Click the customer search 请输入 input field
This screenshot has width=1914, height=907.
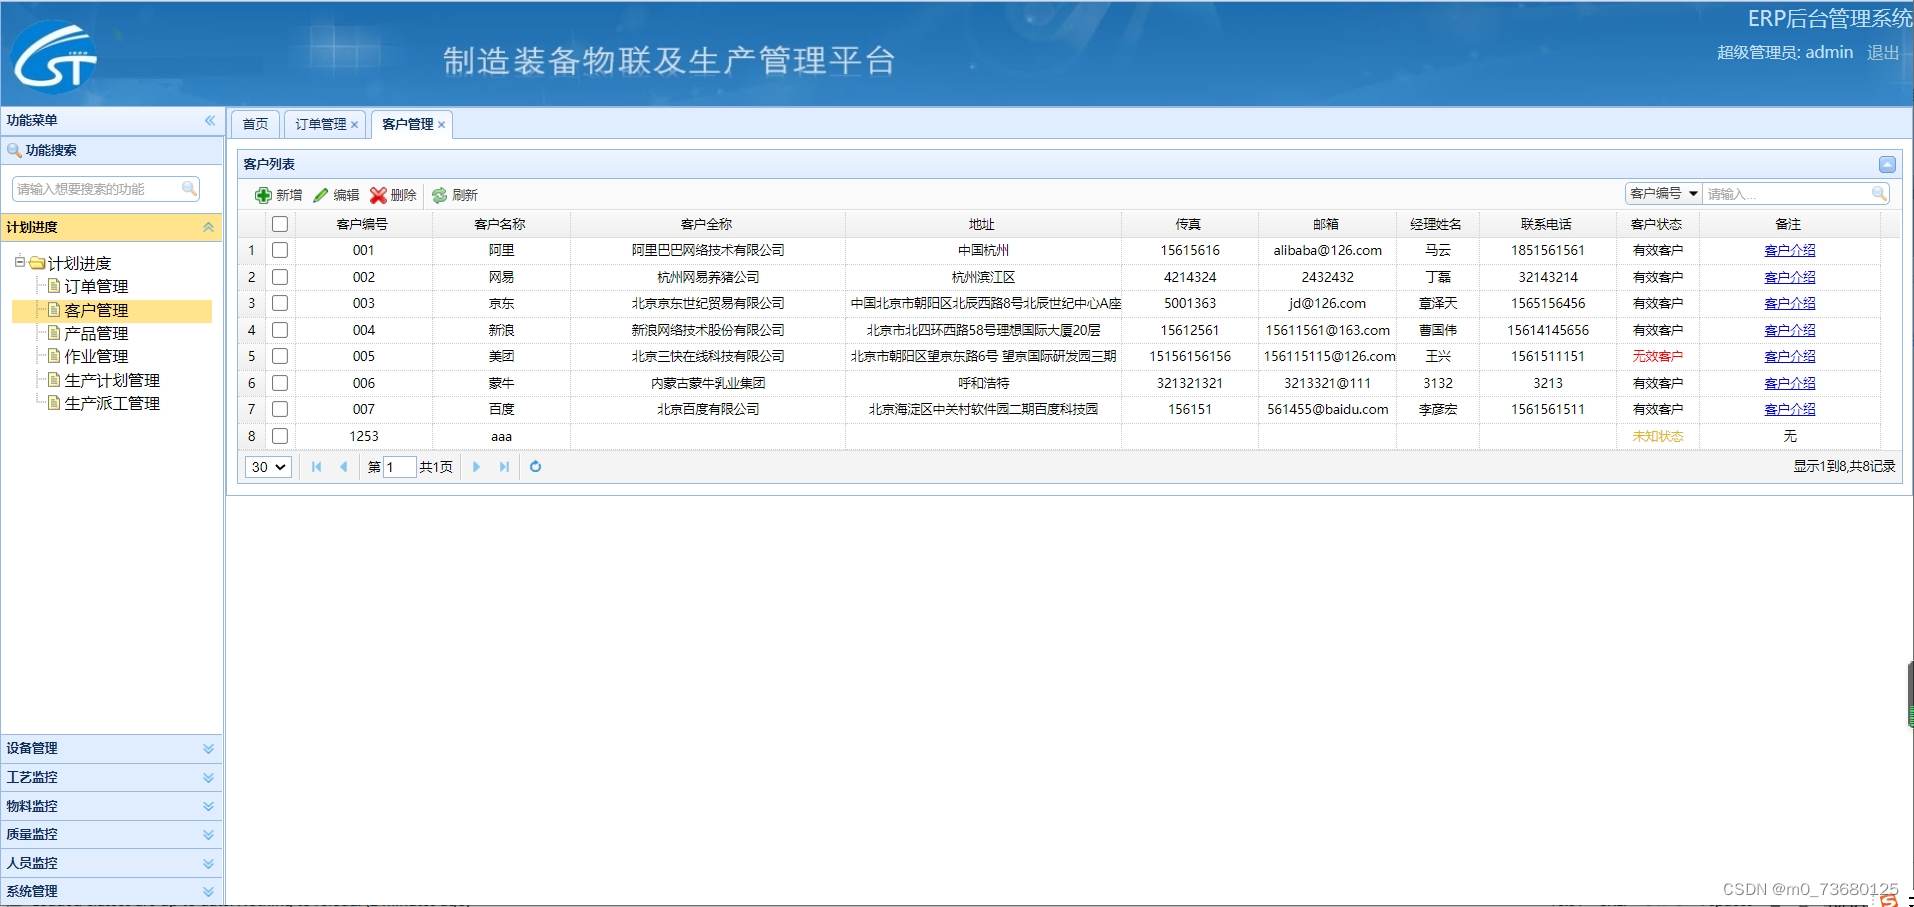click(1786, 193)
